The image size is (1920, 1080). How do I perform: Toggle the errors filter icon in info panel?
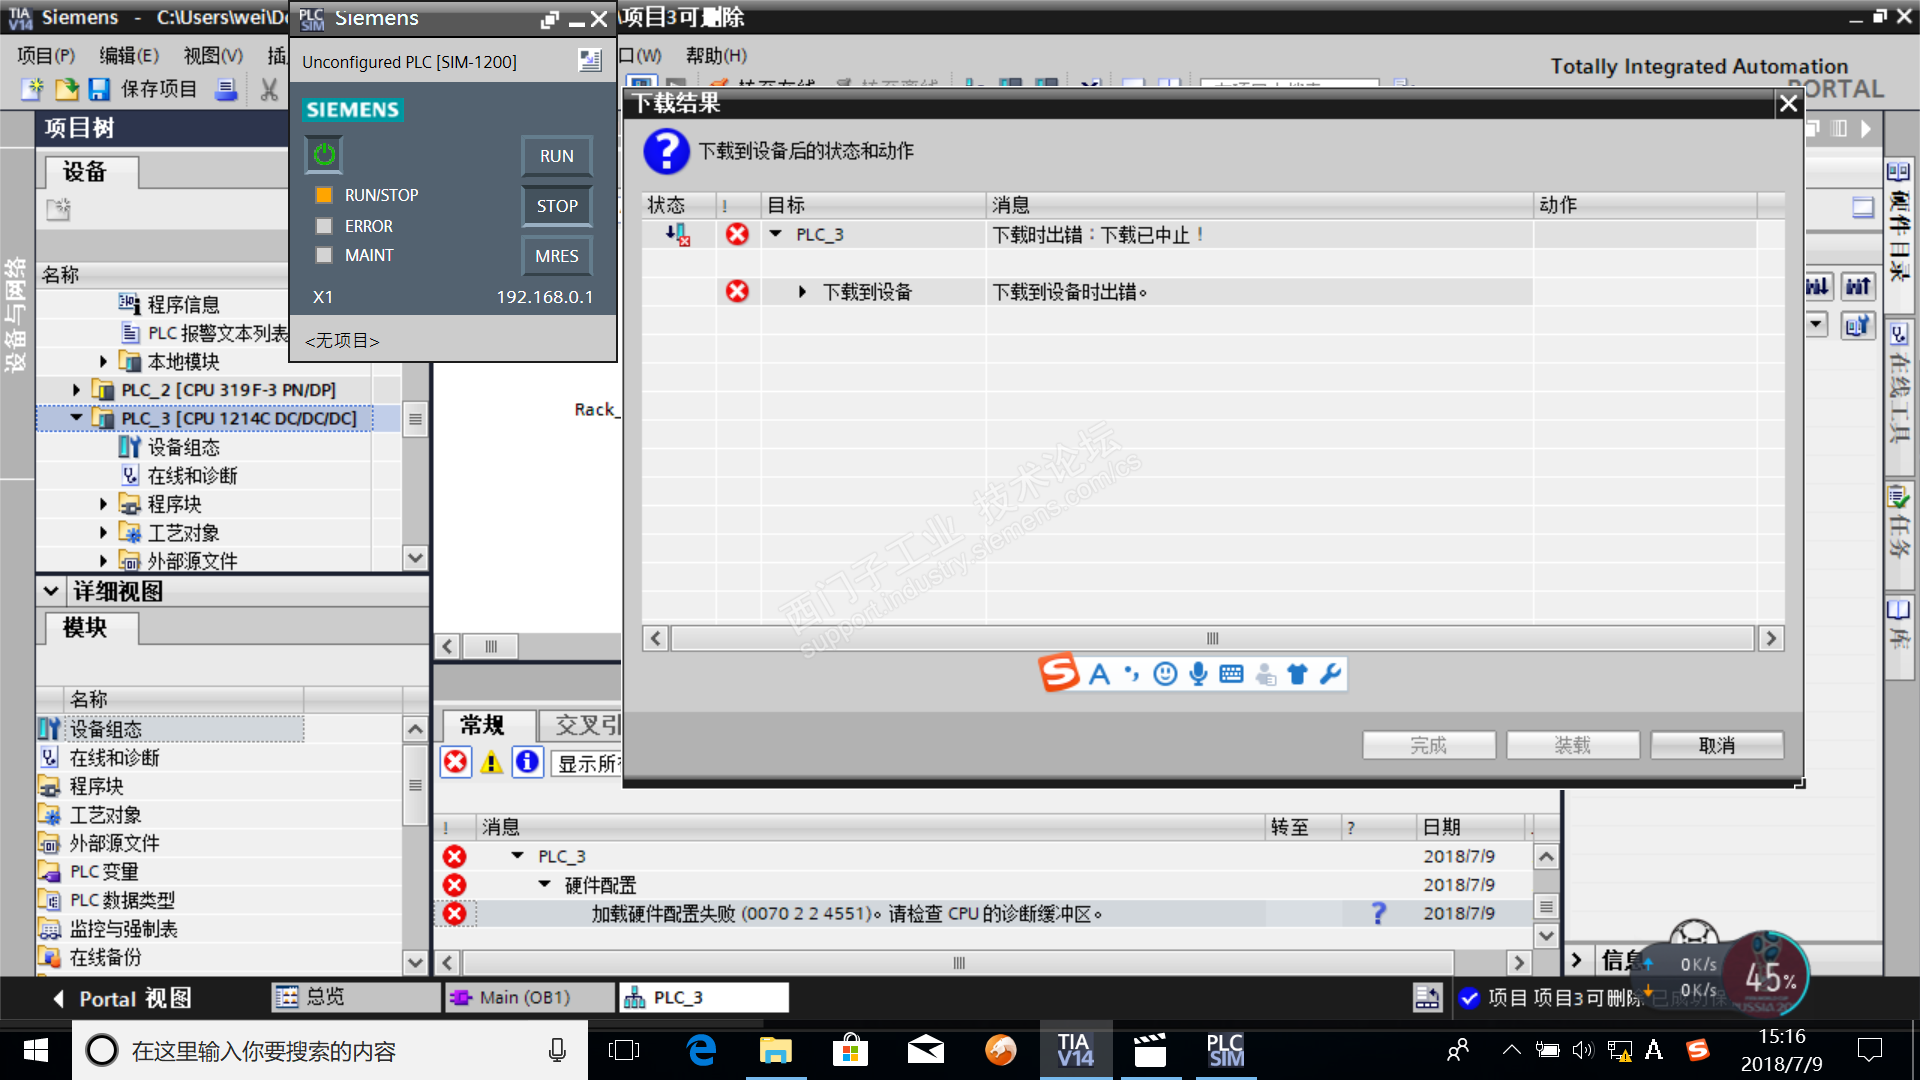point(456,763)
